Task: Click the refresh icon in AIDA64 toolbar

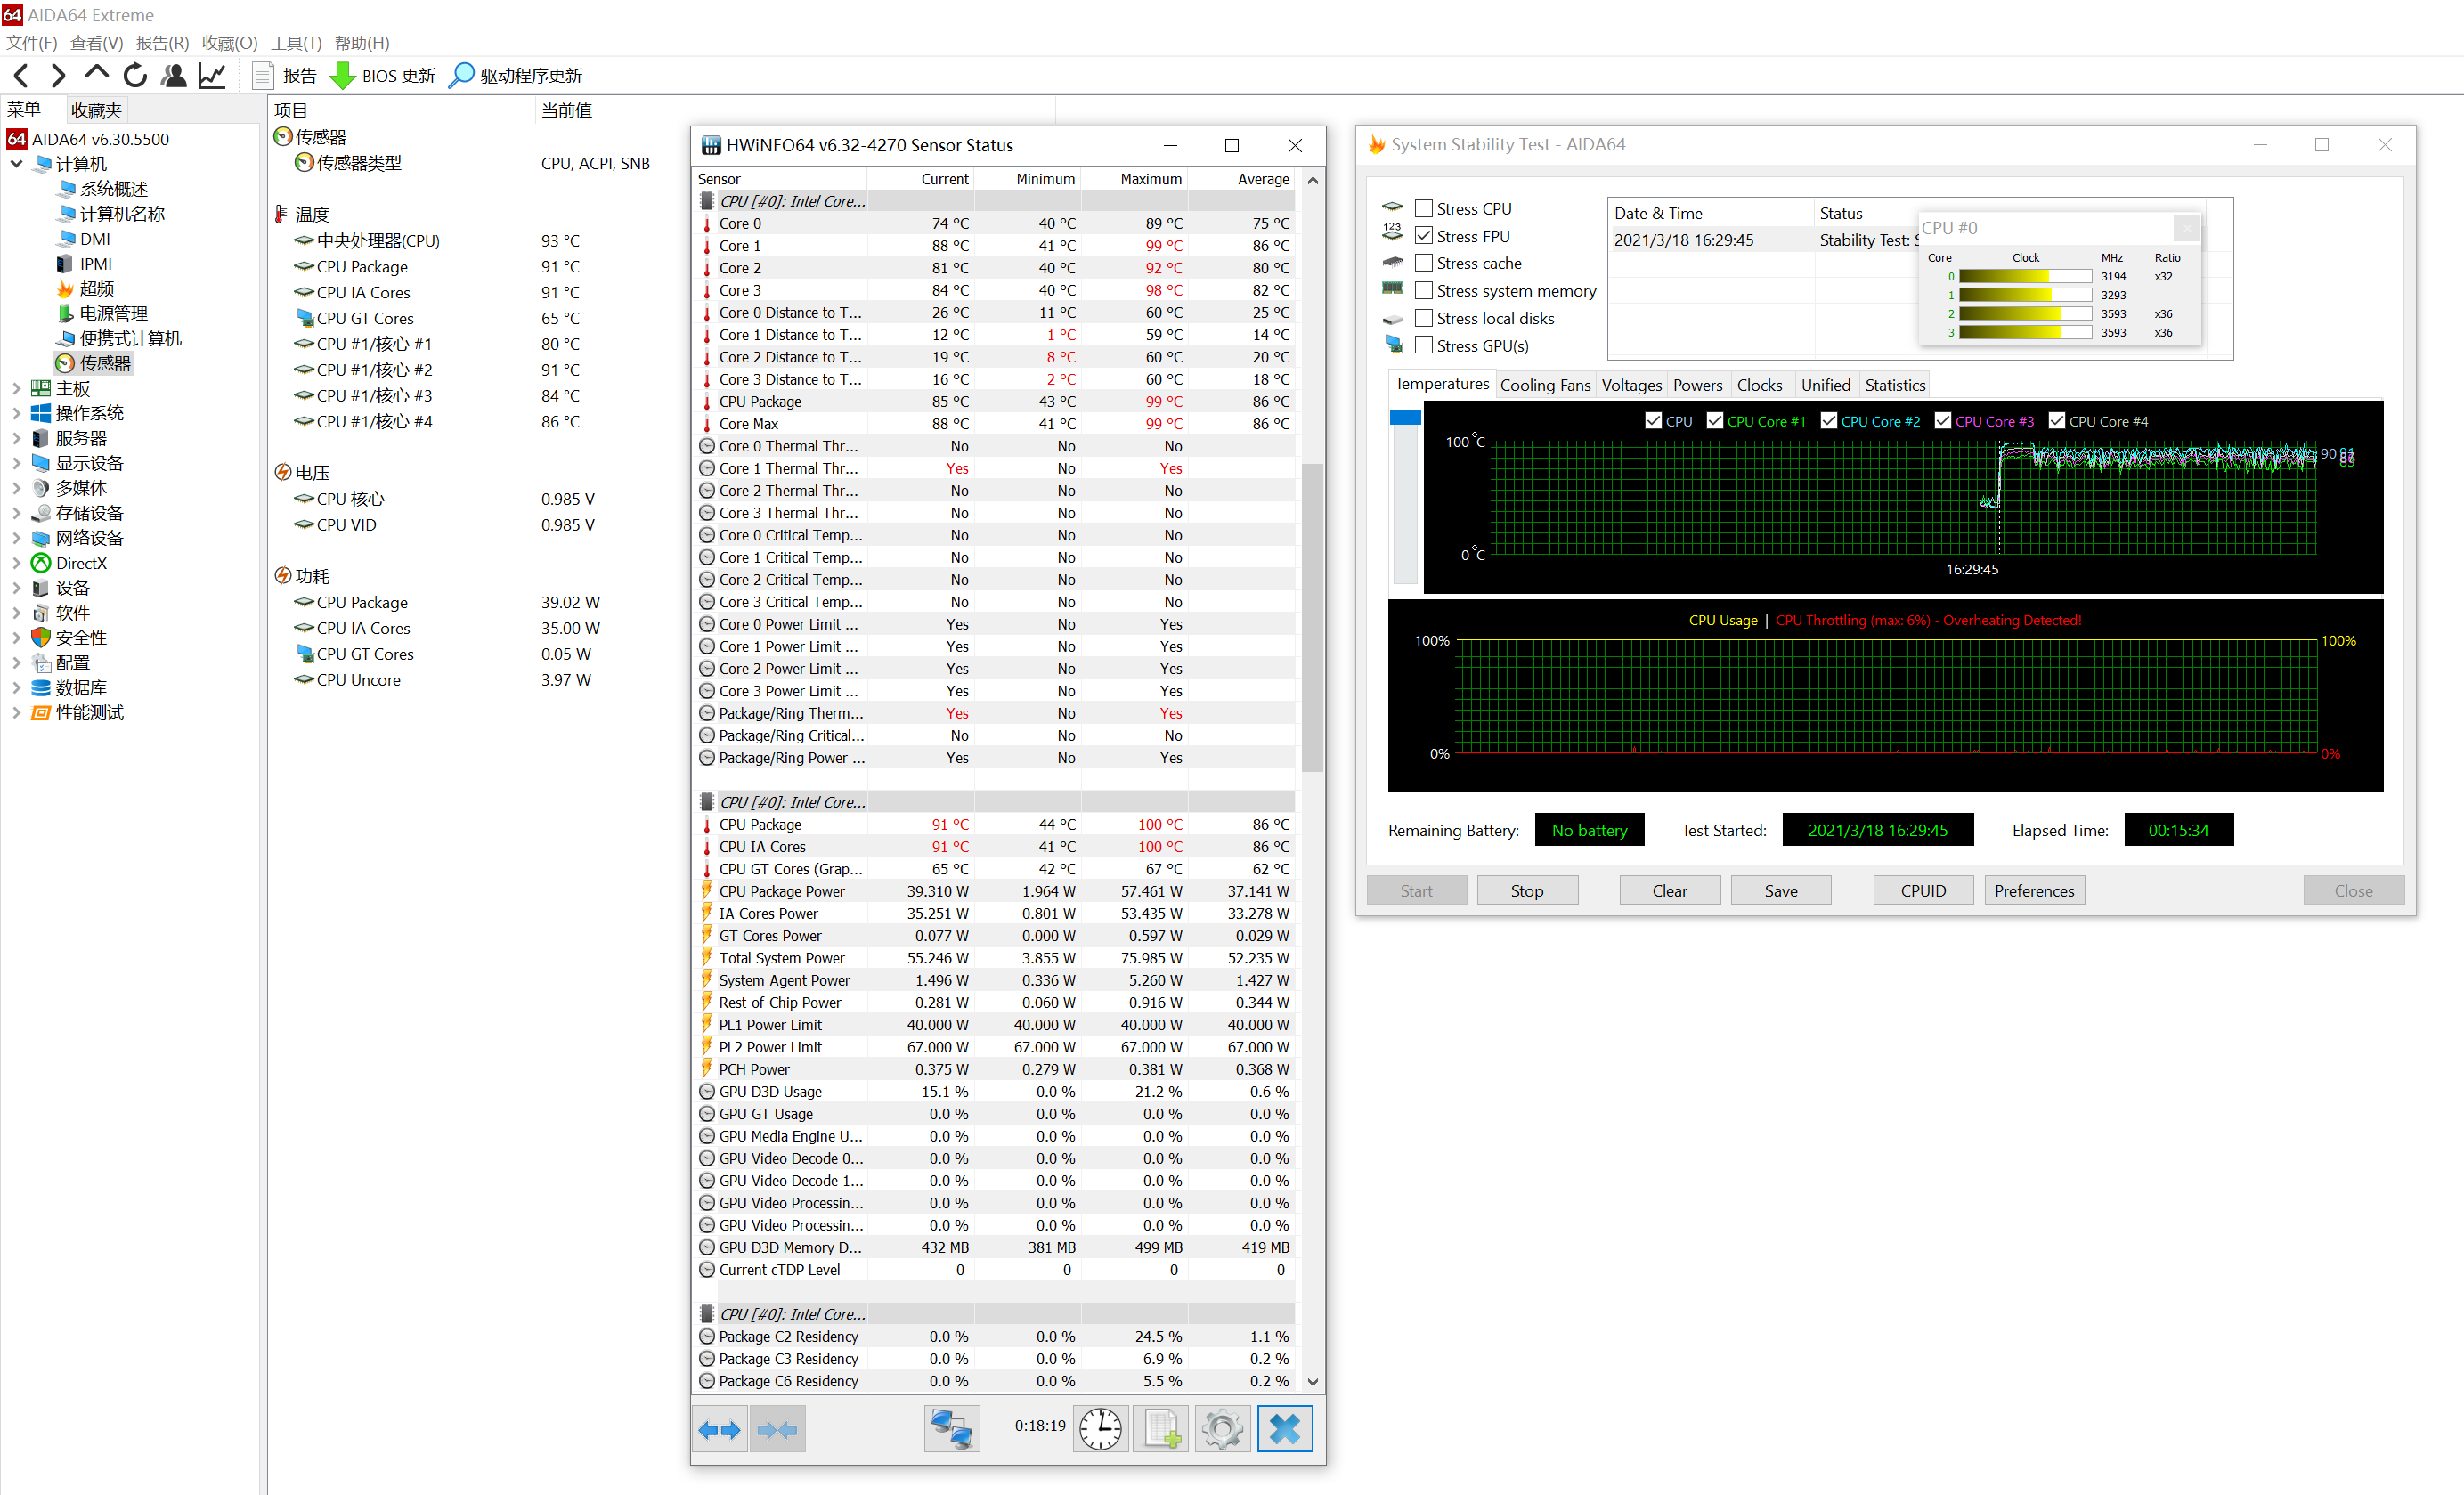Action: click(x=134, y=75)
